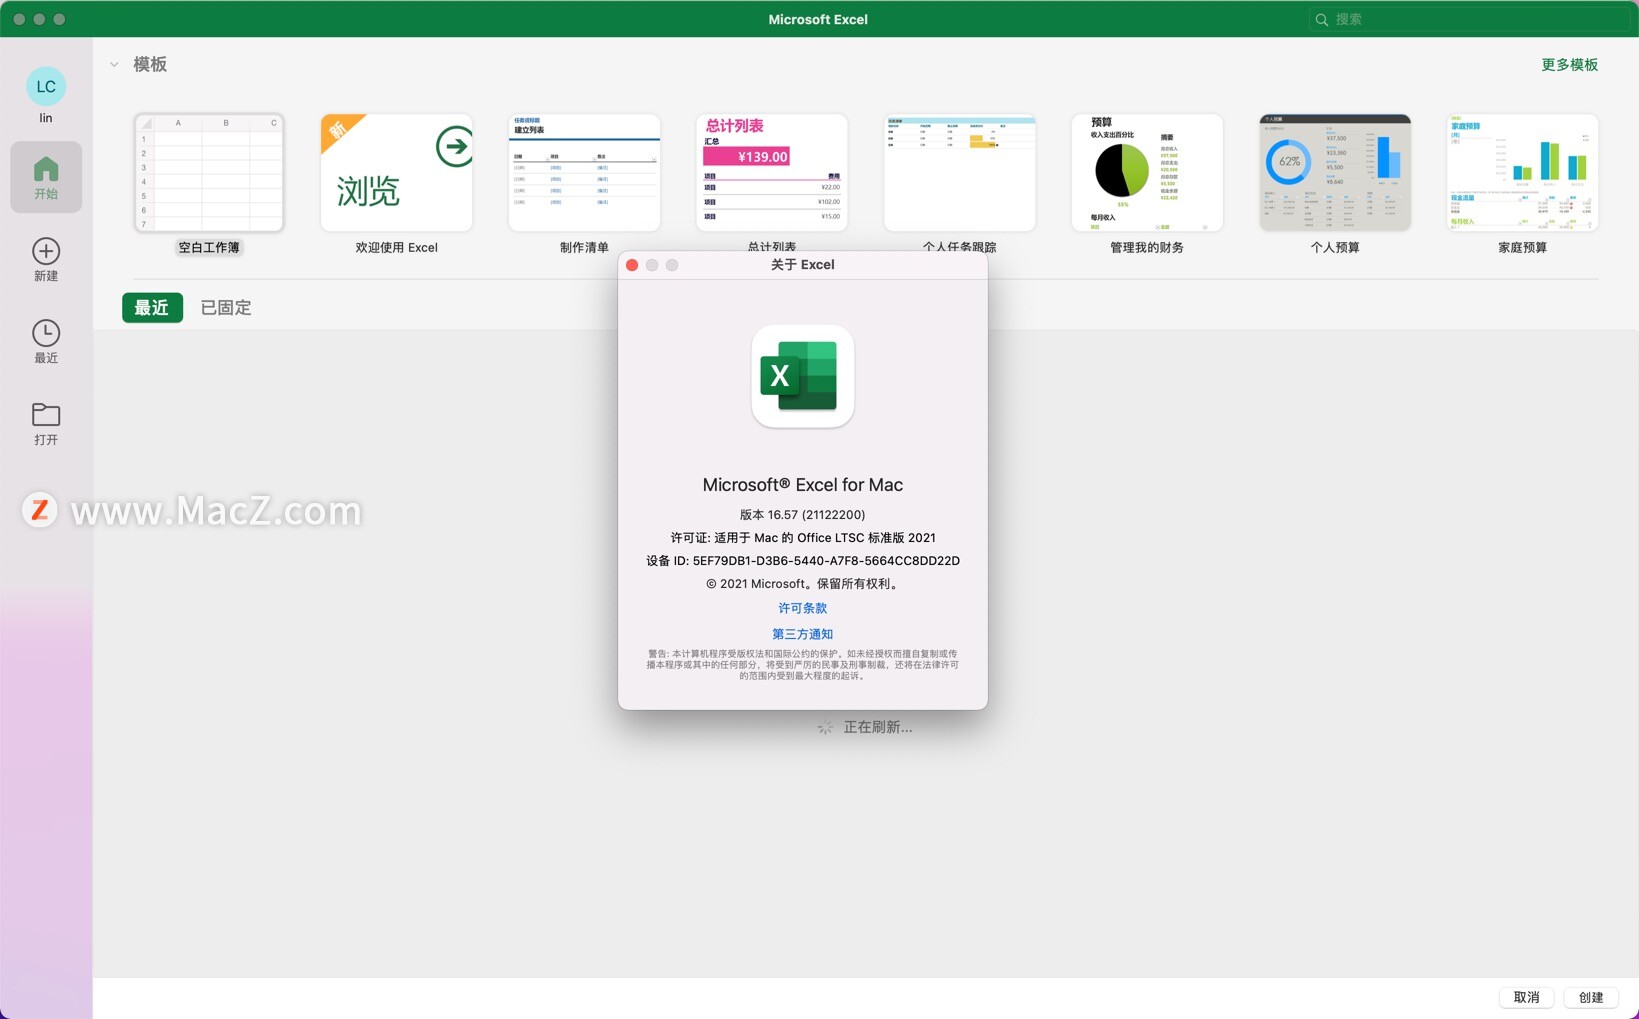Click the Microsoft® Excel for Mac heading
The height and width of the screenshot is (1019, 1639).
pos(802,485)
